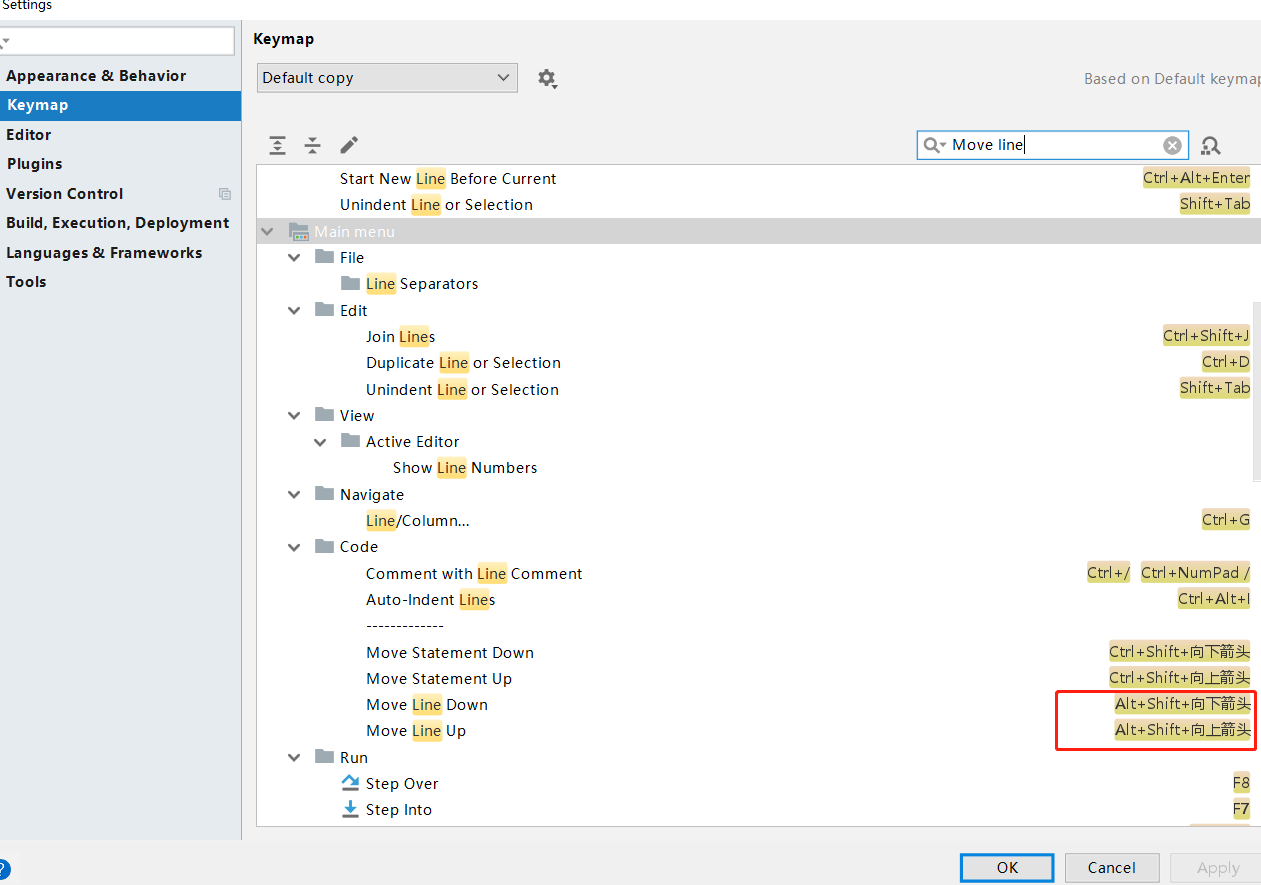This screenshot has height=885, width=1261.
Task: Collapse the Edit node
Action: 294,310
